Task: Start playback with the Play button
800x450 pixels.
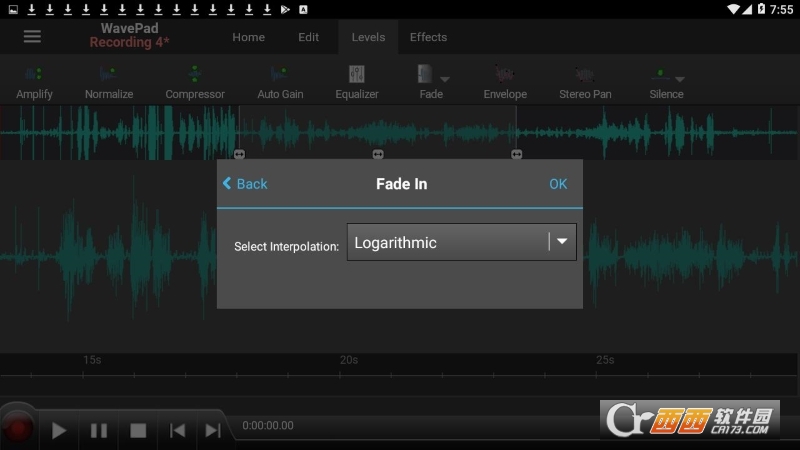Action: click(59, 430)
